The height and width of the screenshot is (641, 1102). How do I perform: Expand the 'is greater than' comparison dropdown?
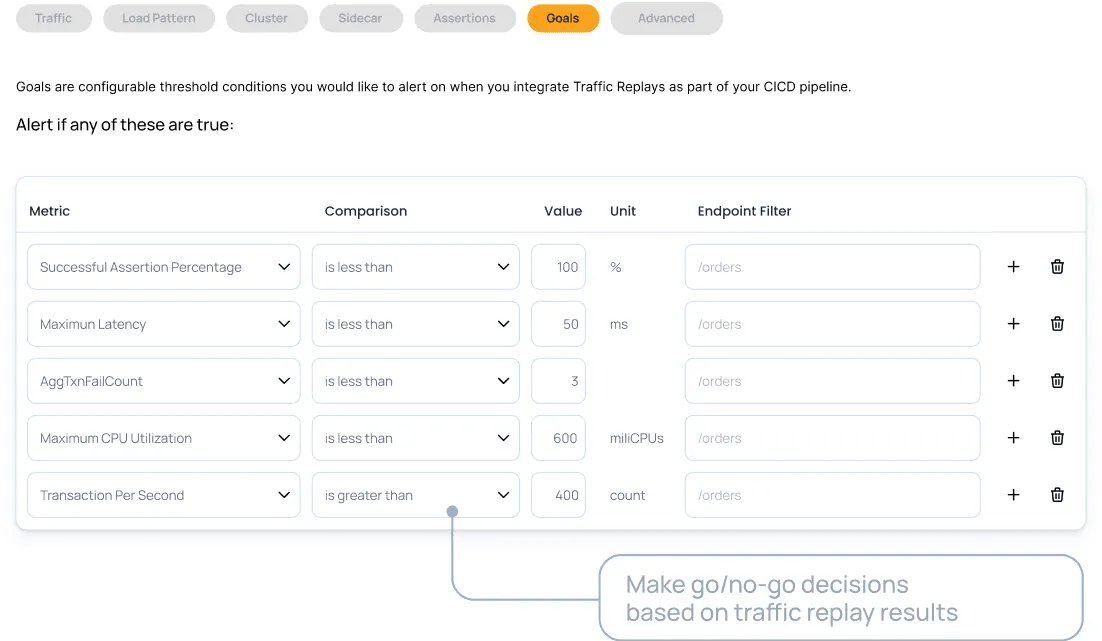[x=415, y=495]
